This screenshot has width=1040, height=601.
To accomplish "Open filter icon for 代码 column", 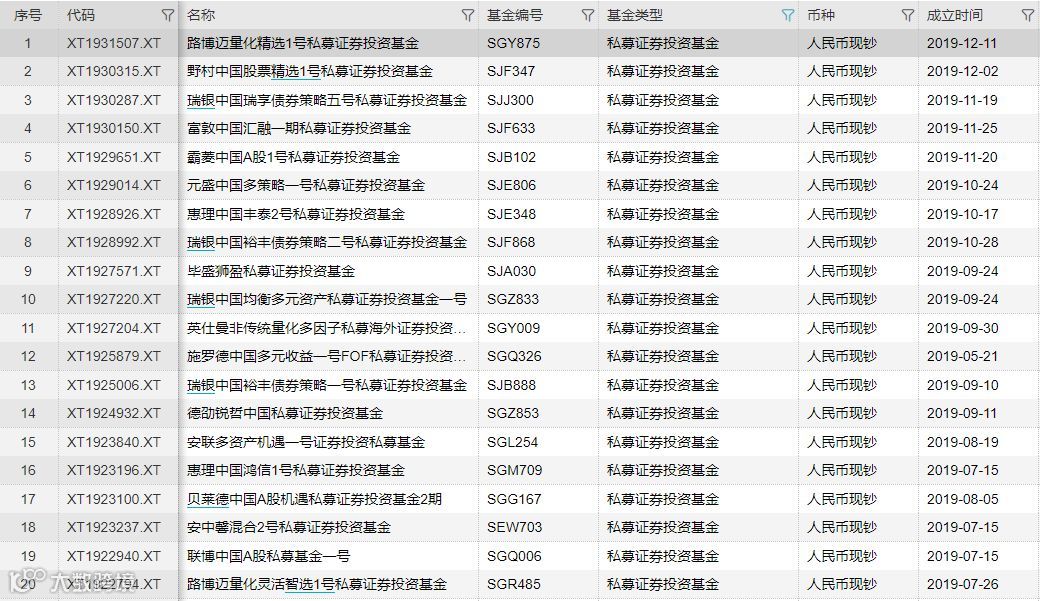I will point(168,15).
